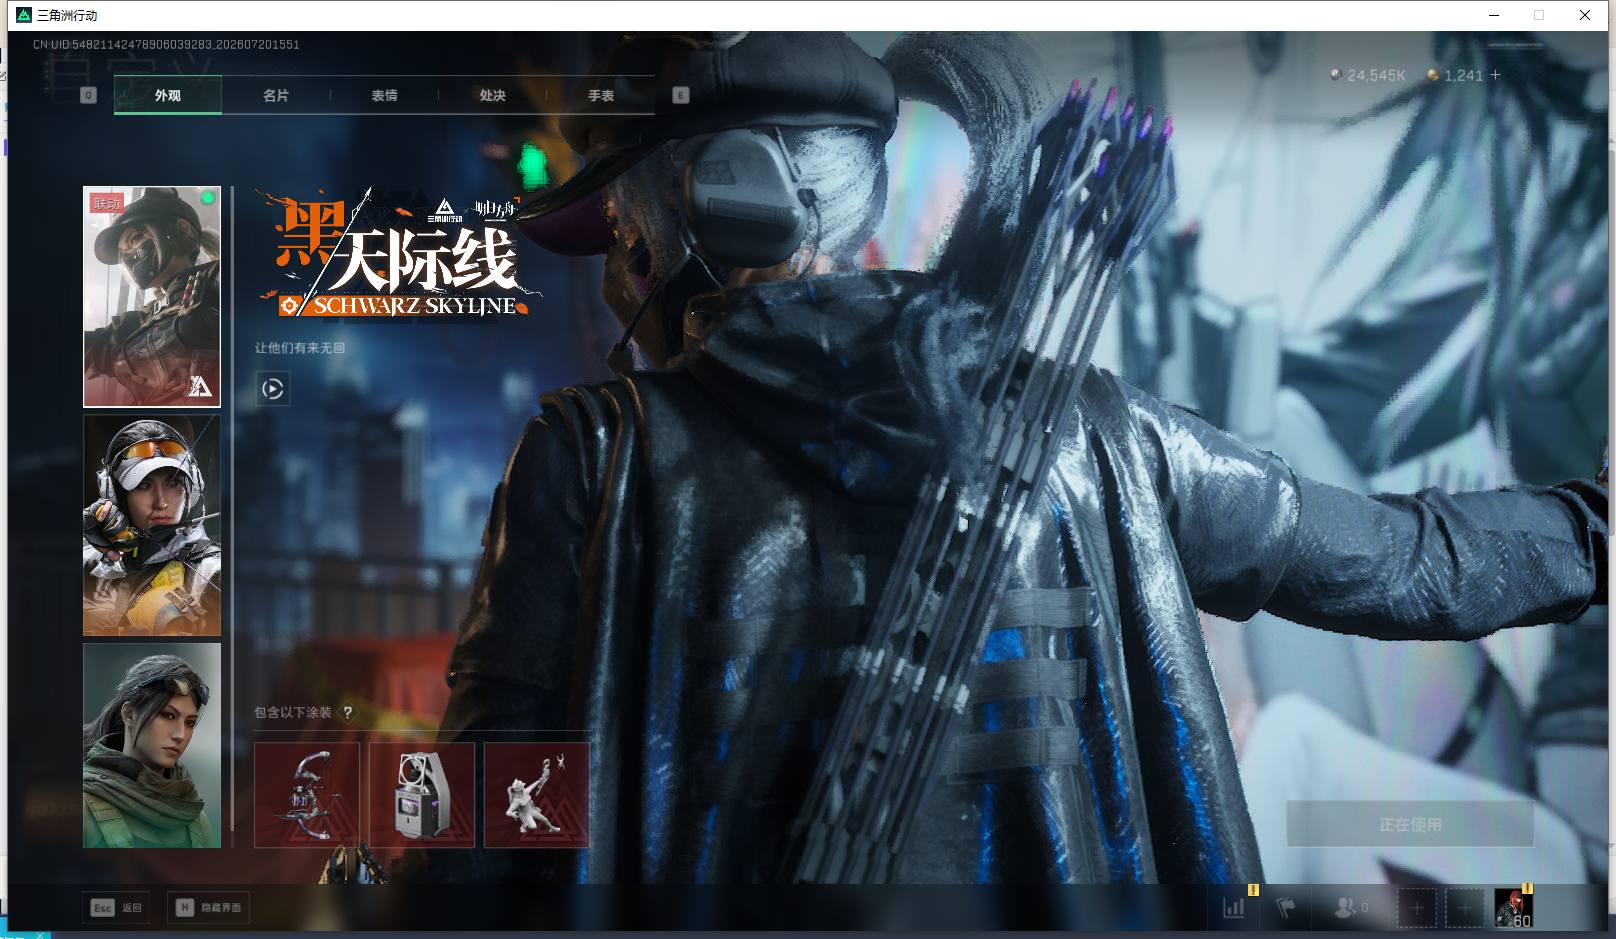Show info via question mark beside 包含以下涂装

click(x=347, y=713)
